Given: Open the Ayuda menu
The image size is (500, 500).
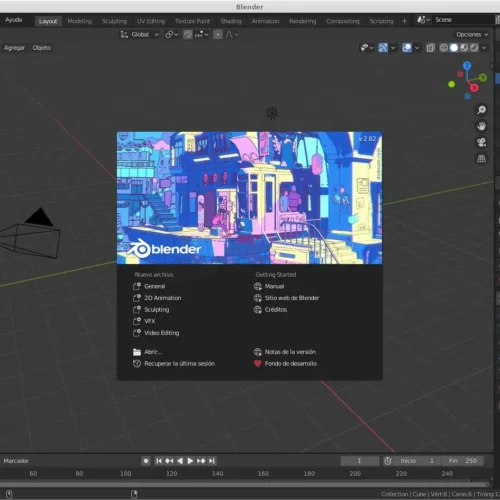Looking at the screenshot, I should click(x=14, y=20).
